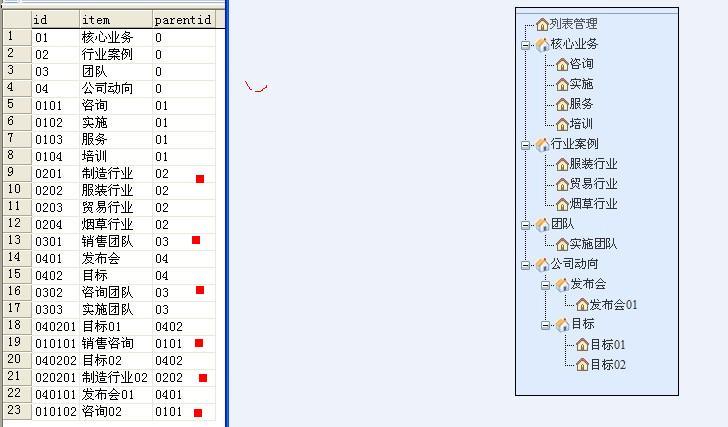Select tree label 烟草行业
This screenshot has width=728, height=427.
tap(593, 204)
